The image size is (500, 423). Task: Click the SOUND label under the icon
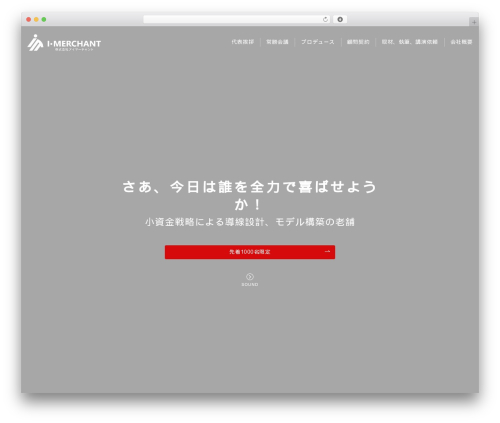(x=250, y=285)
